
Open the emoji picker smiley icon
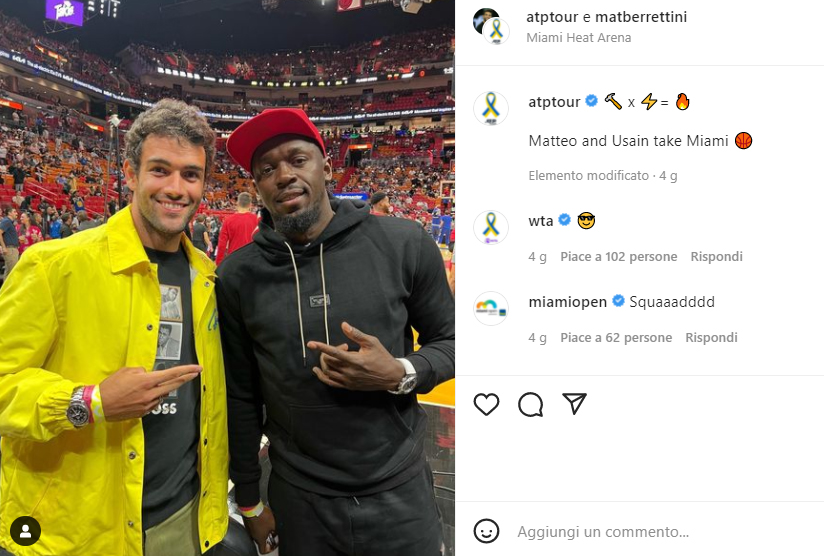(x=486, y=531)
